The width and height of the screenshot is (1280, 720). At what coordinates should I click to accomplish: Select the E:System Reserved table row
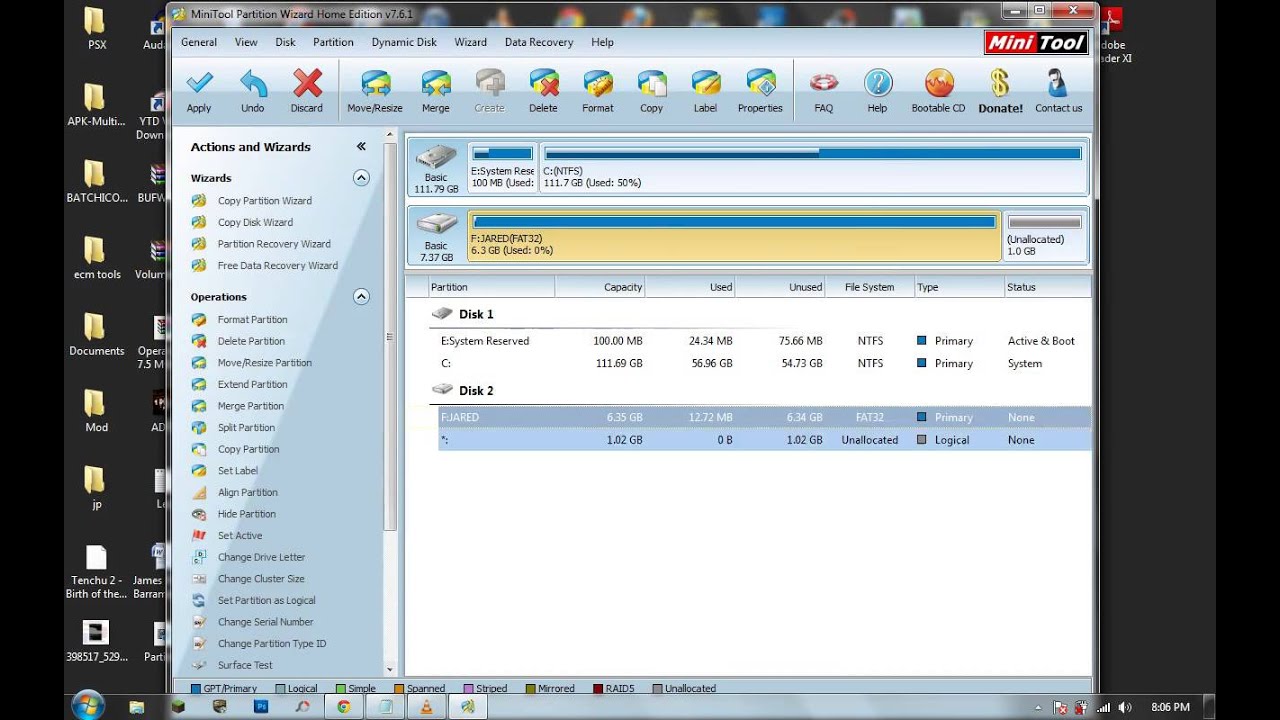764,341
